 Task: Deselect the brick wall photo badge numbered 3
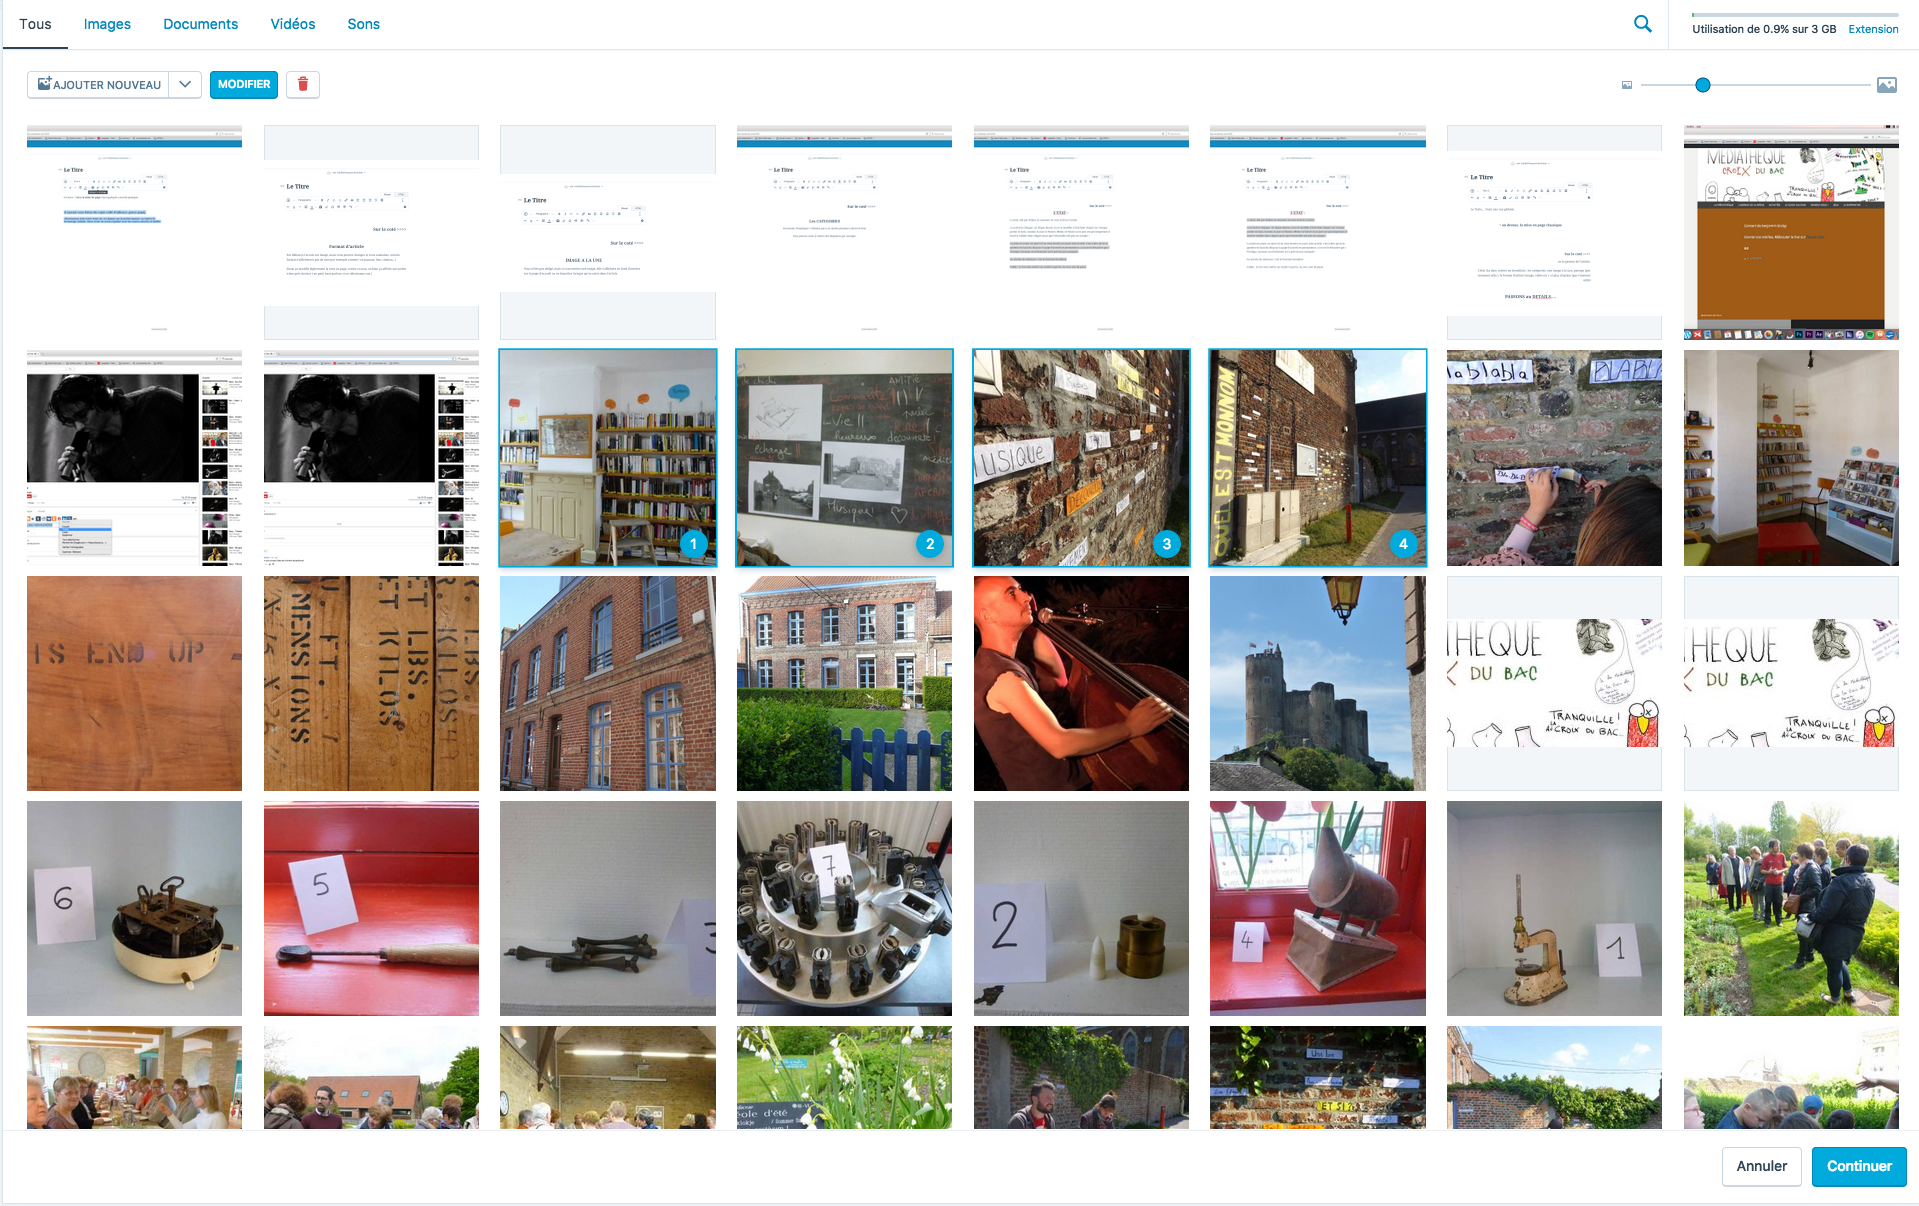(1166, 544)
